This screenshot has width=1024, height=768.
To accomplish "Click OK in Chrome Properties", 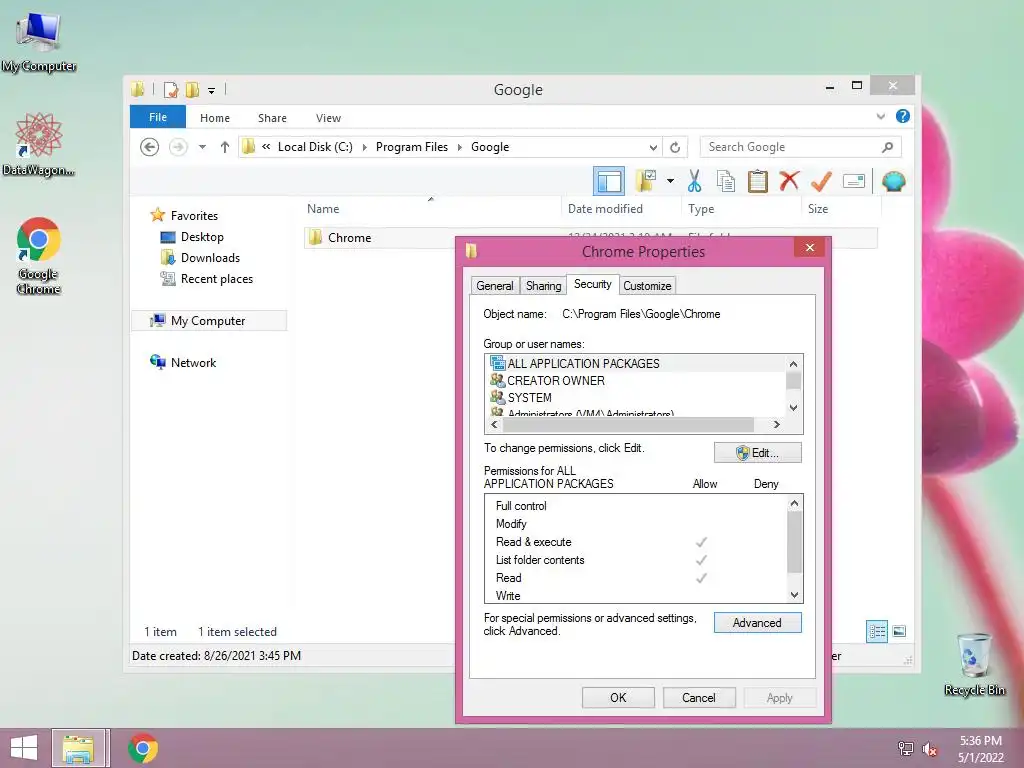I will (x=618, y=697).
